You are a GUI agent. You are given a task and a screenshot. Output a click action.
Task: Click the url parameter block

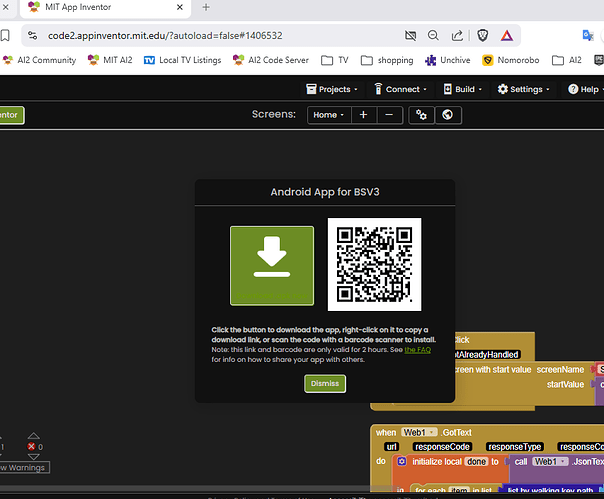pos(391,447)
